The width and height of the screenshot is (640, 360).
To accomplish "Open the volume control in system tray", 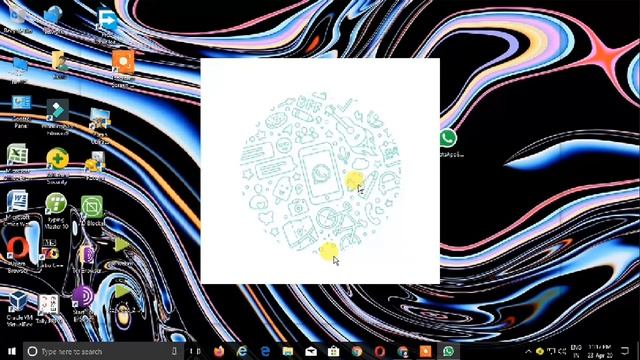I will pyautogui.click(x=562, y=351).
